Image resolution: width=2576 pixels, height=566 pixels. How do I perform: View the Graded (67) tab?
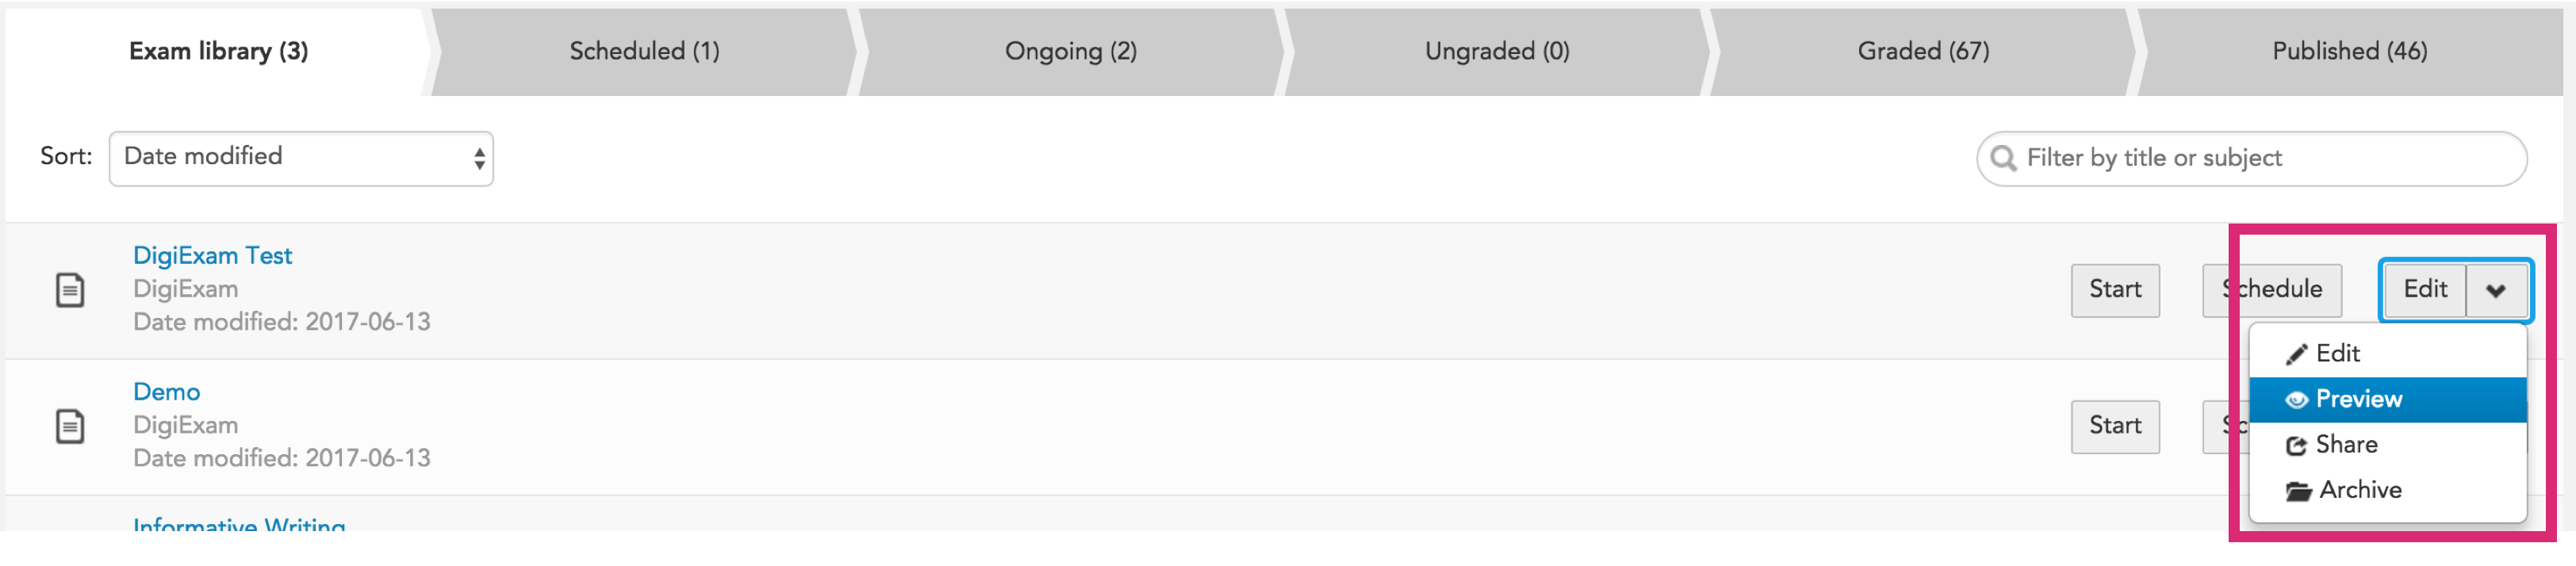1923,51
